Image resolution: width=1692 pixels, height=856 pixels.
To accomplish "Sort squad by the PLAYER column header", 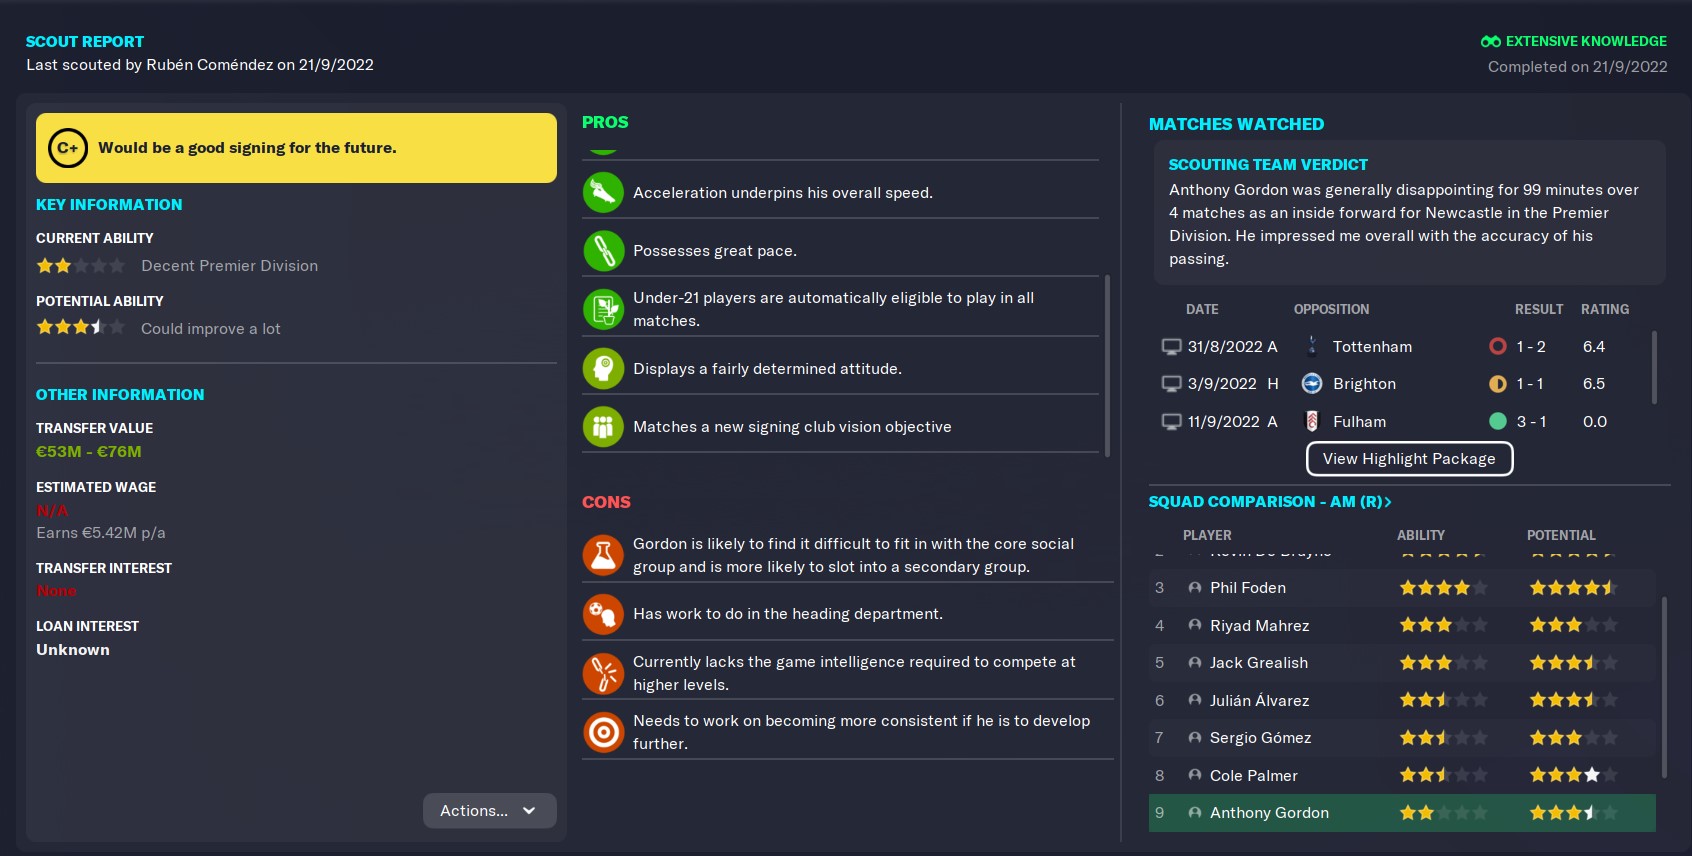I will (1207, 536).
